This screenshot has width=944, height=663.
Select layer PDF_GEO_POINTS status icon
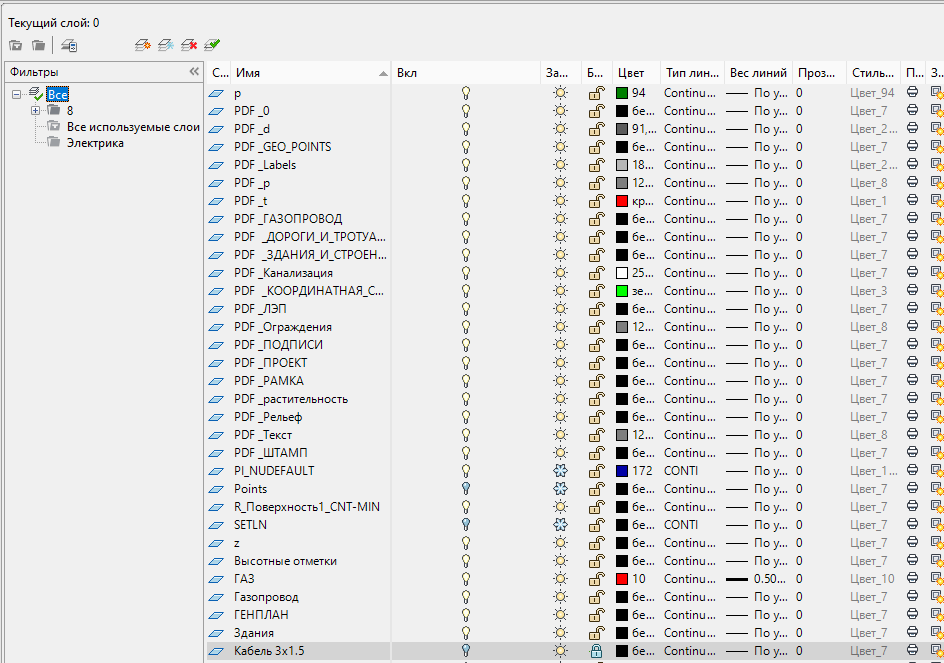coord(216,147)
